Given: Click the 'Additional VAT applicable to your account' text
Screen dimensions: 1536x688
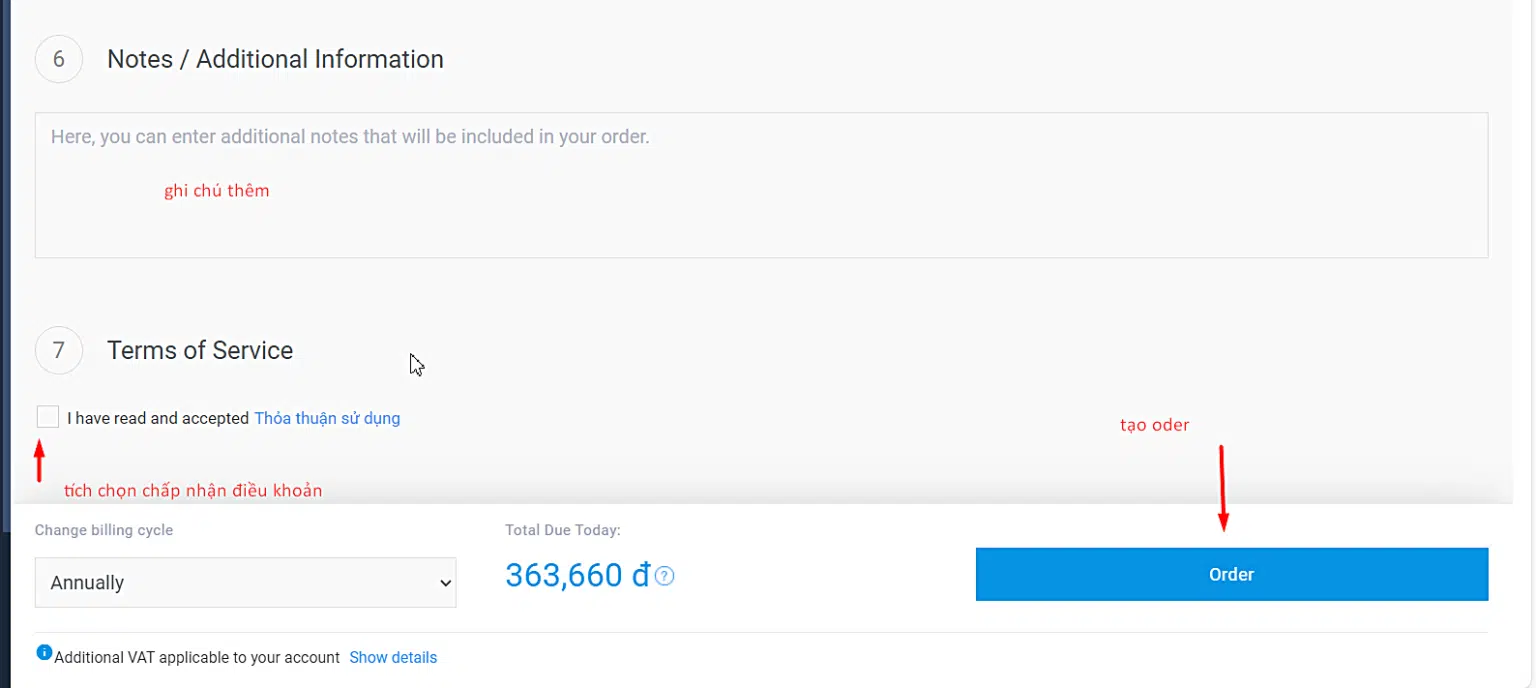Looking at the screenshot, I should point(197,658).
